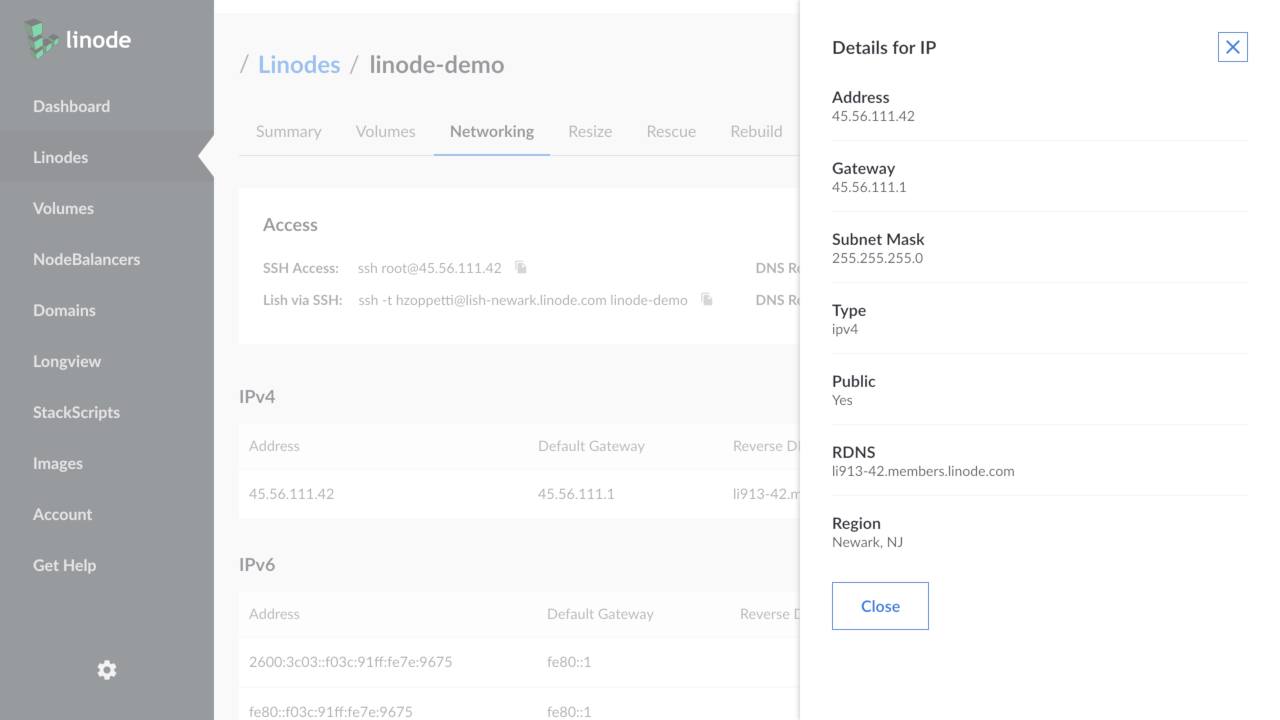Go to Volumes in the sidebar
This screenshot has height=720, width=1280.
(x=63, y=208)
